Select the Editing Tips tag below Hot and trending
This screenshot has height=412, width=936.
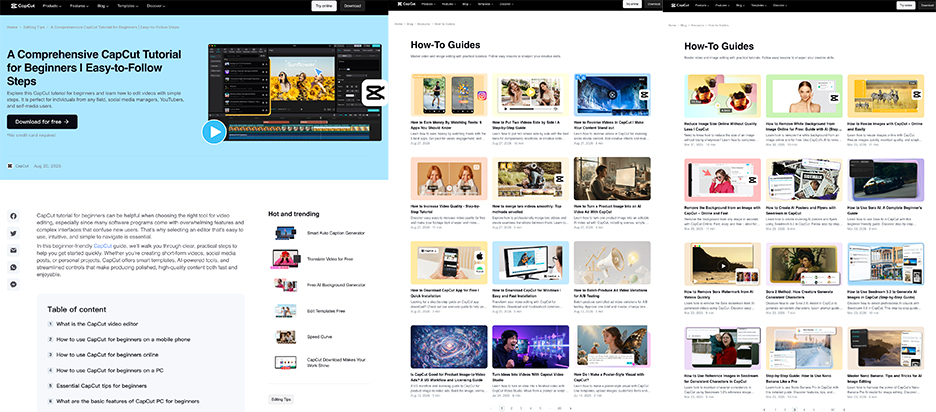coord(281,399)
